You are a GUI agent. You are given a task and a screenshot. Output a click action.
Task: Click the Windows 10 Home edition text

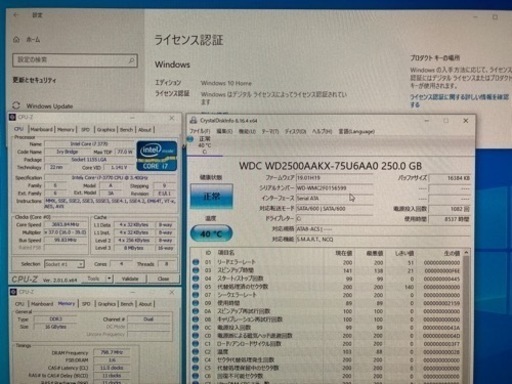(x=226, y=83)
